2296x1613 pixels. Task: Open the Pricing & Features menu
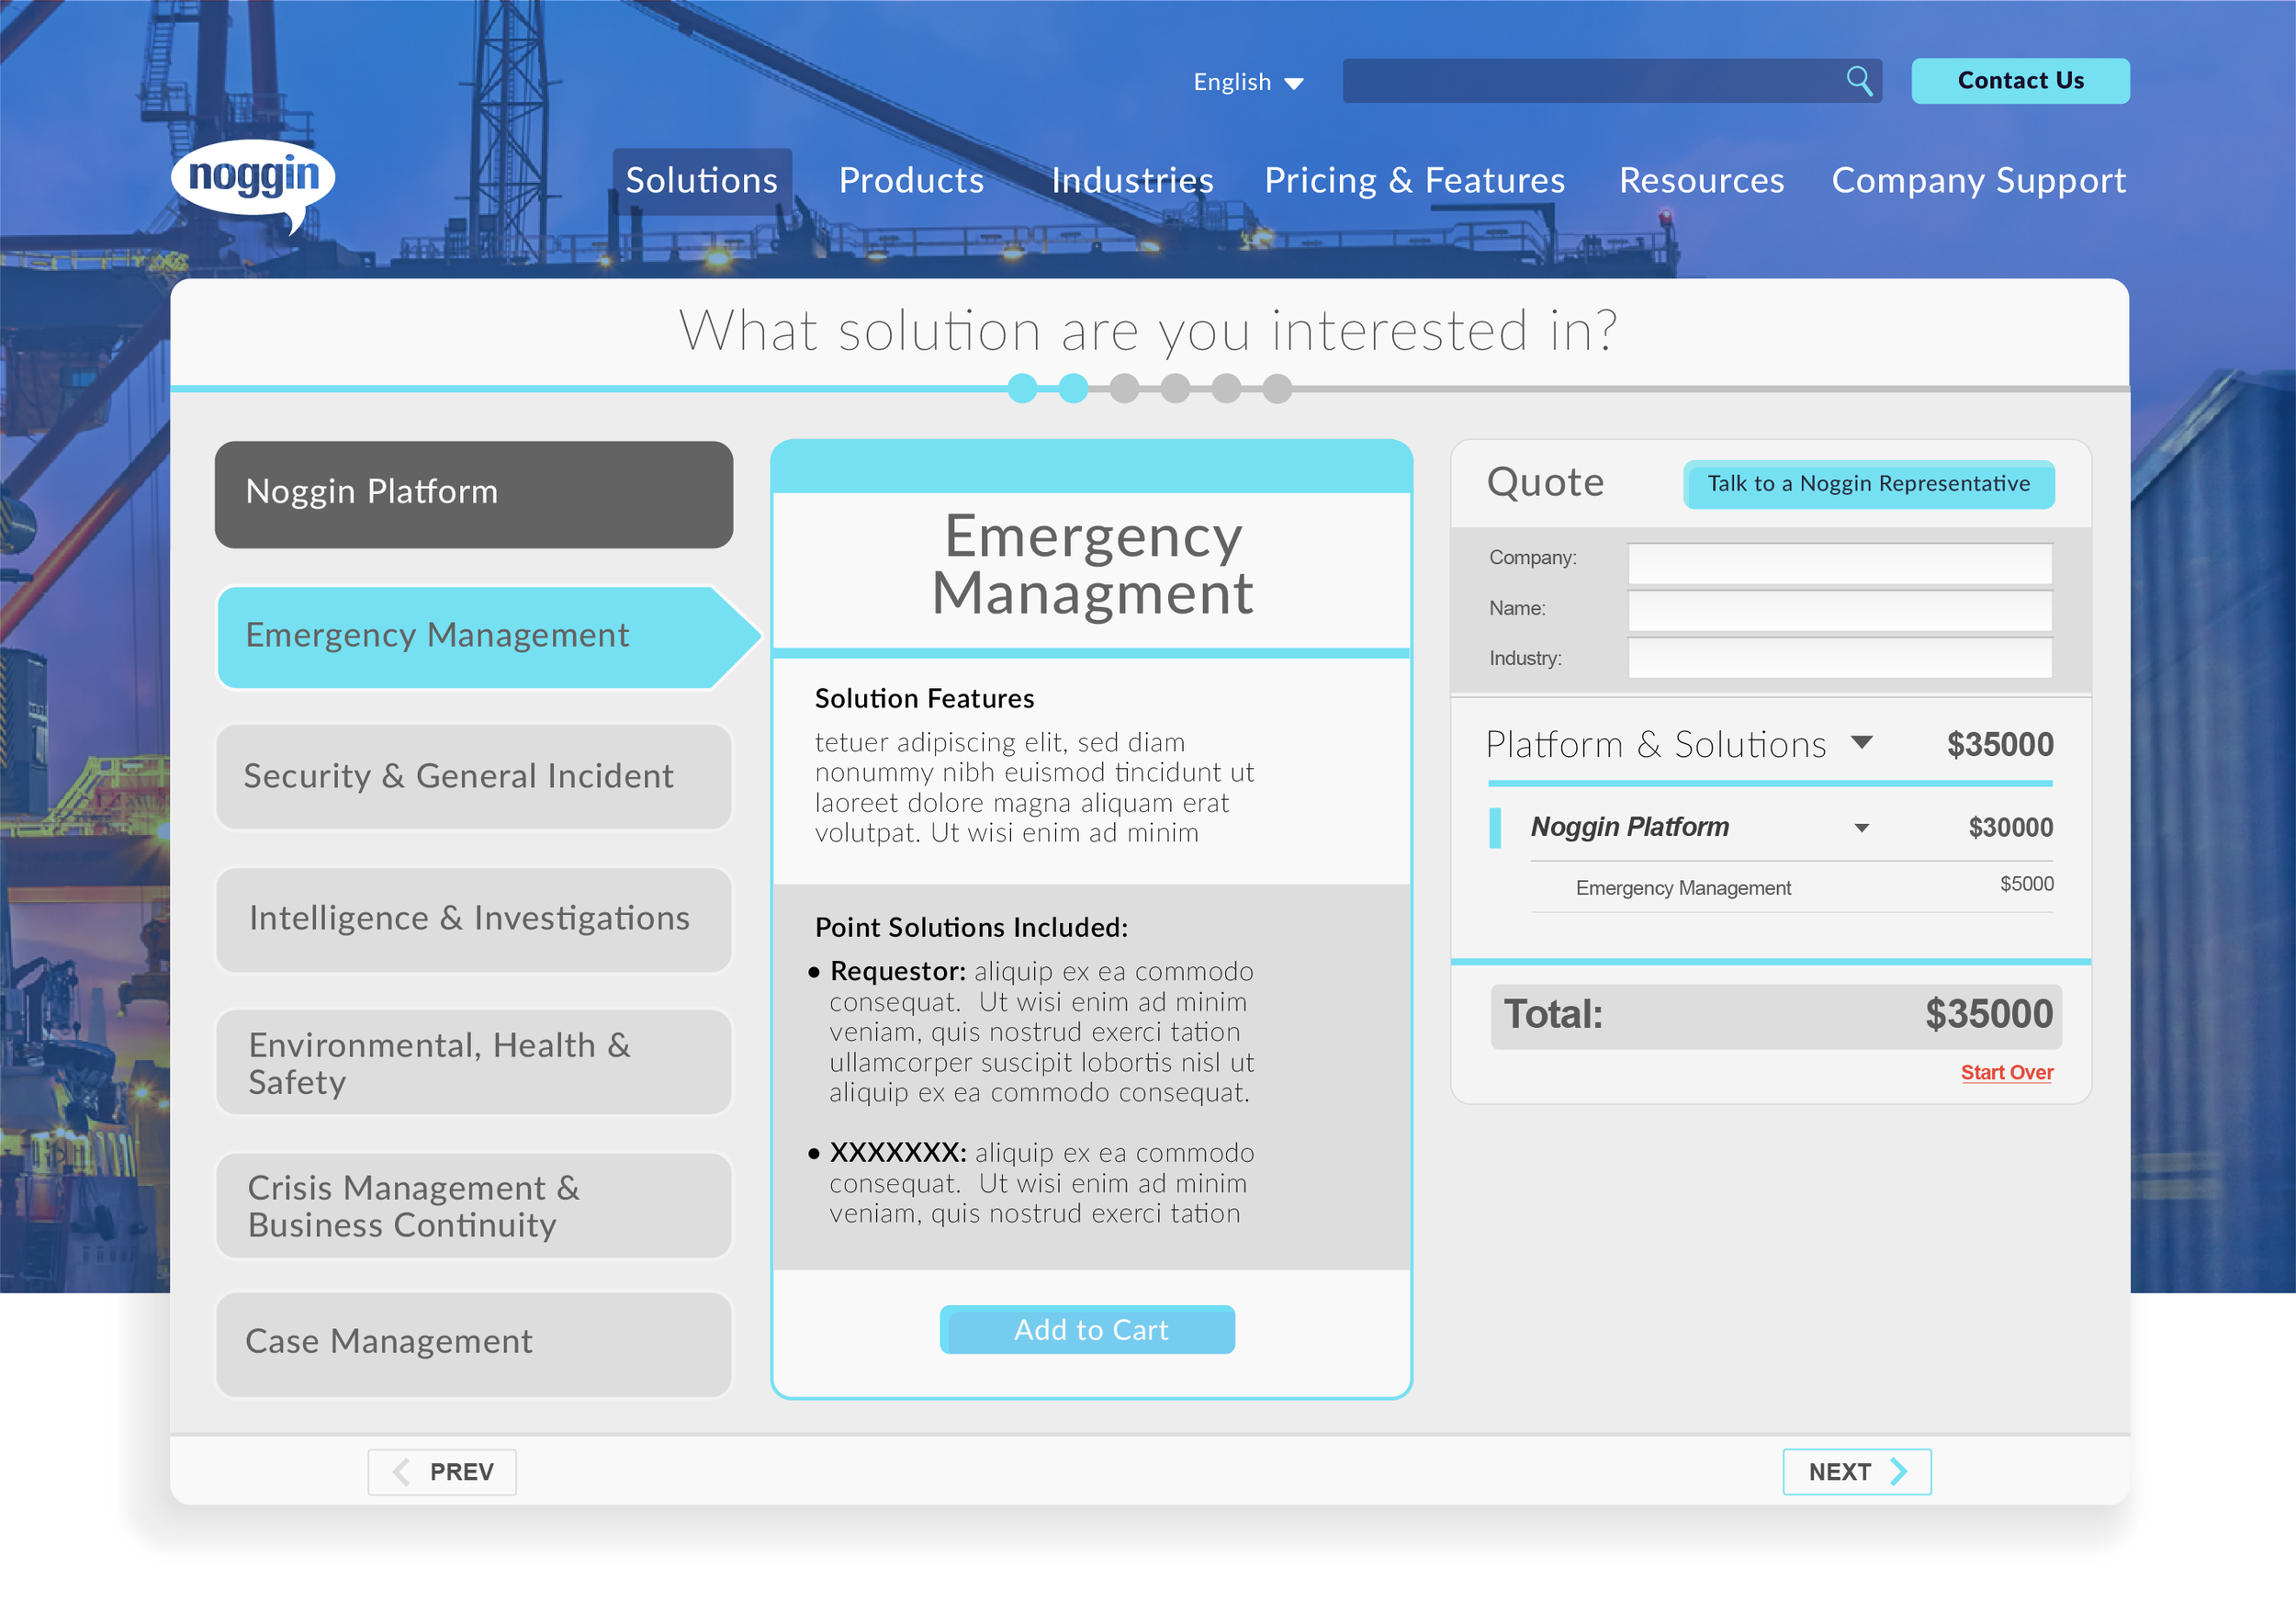pyautogui.click(x=1415, y=180)
